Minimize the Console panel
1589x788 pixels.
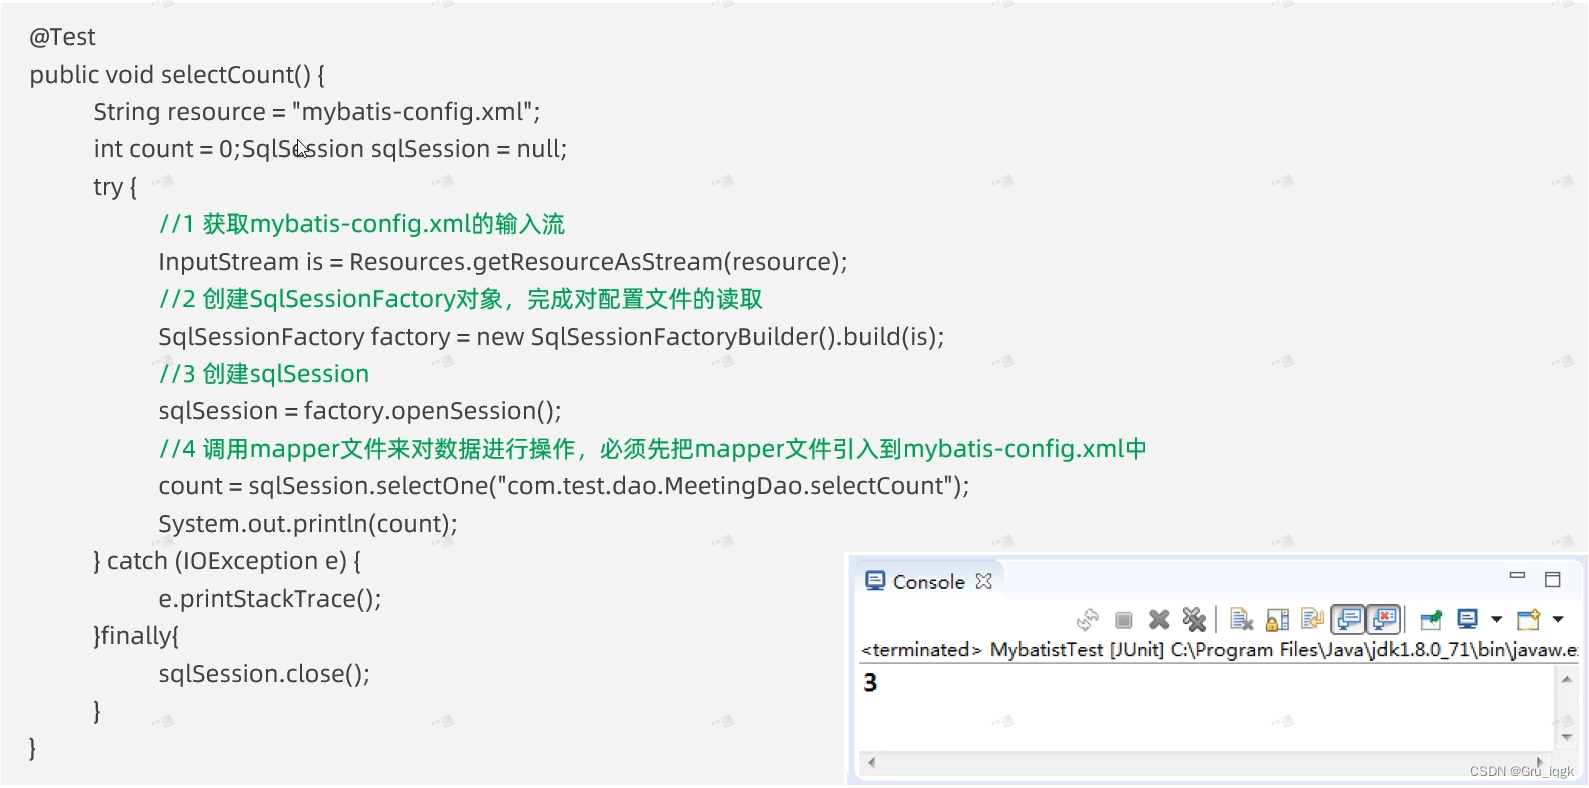coord(1517,577)
